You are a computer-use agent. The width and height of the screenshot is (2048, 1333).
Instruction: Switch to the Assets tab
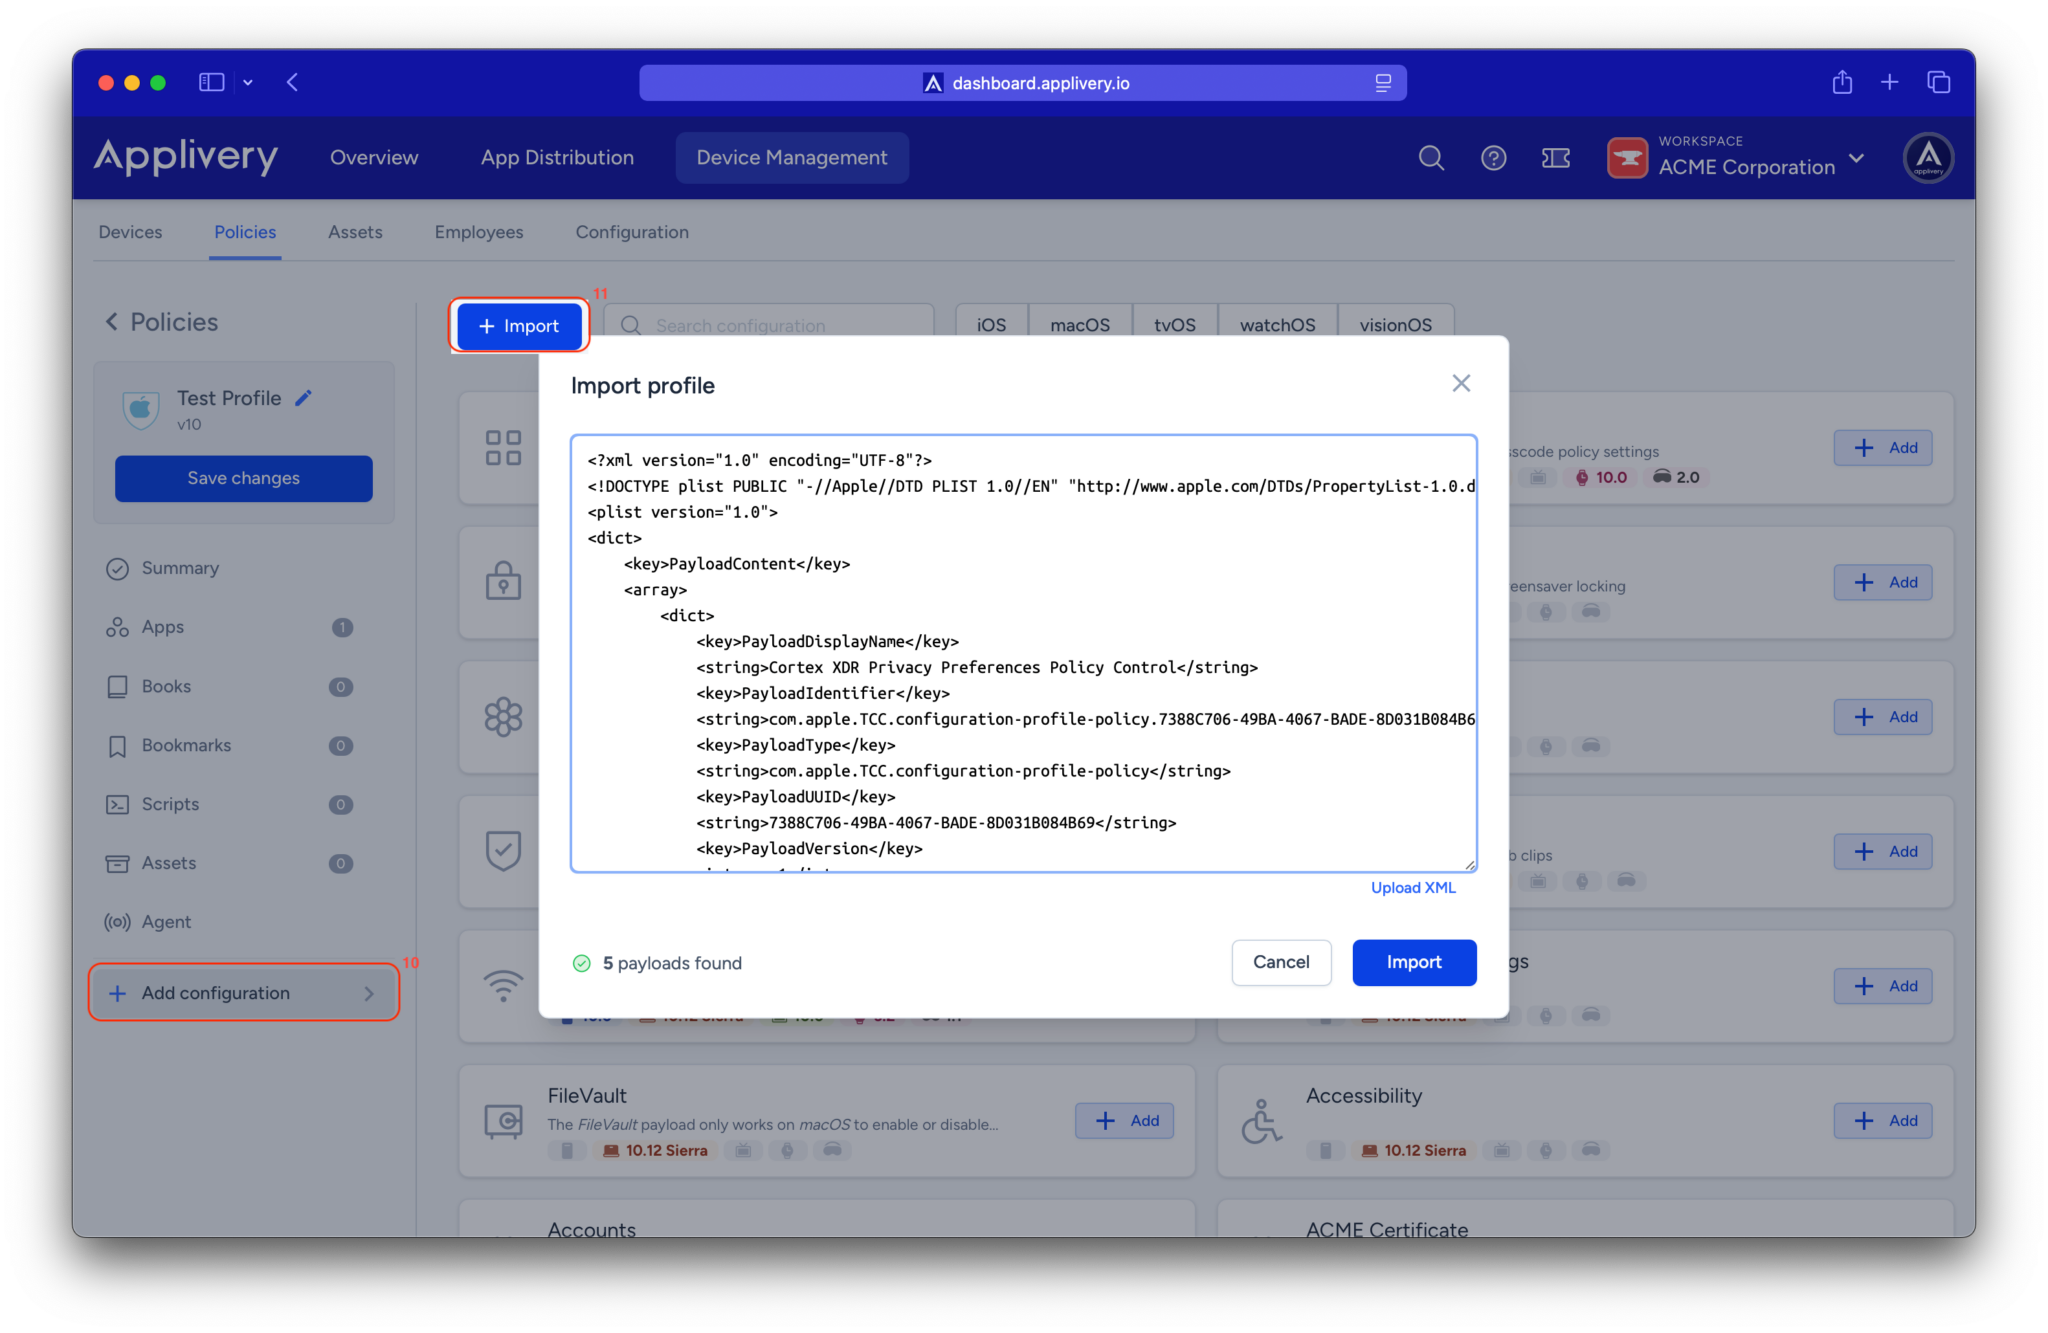point(355,232)
